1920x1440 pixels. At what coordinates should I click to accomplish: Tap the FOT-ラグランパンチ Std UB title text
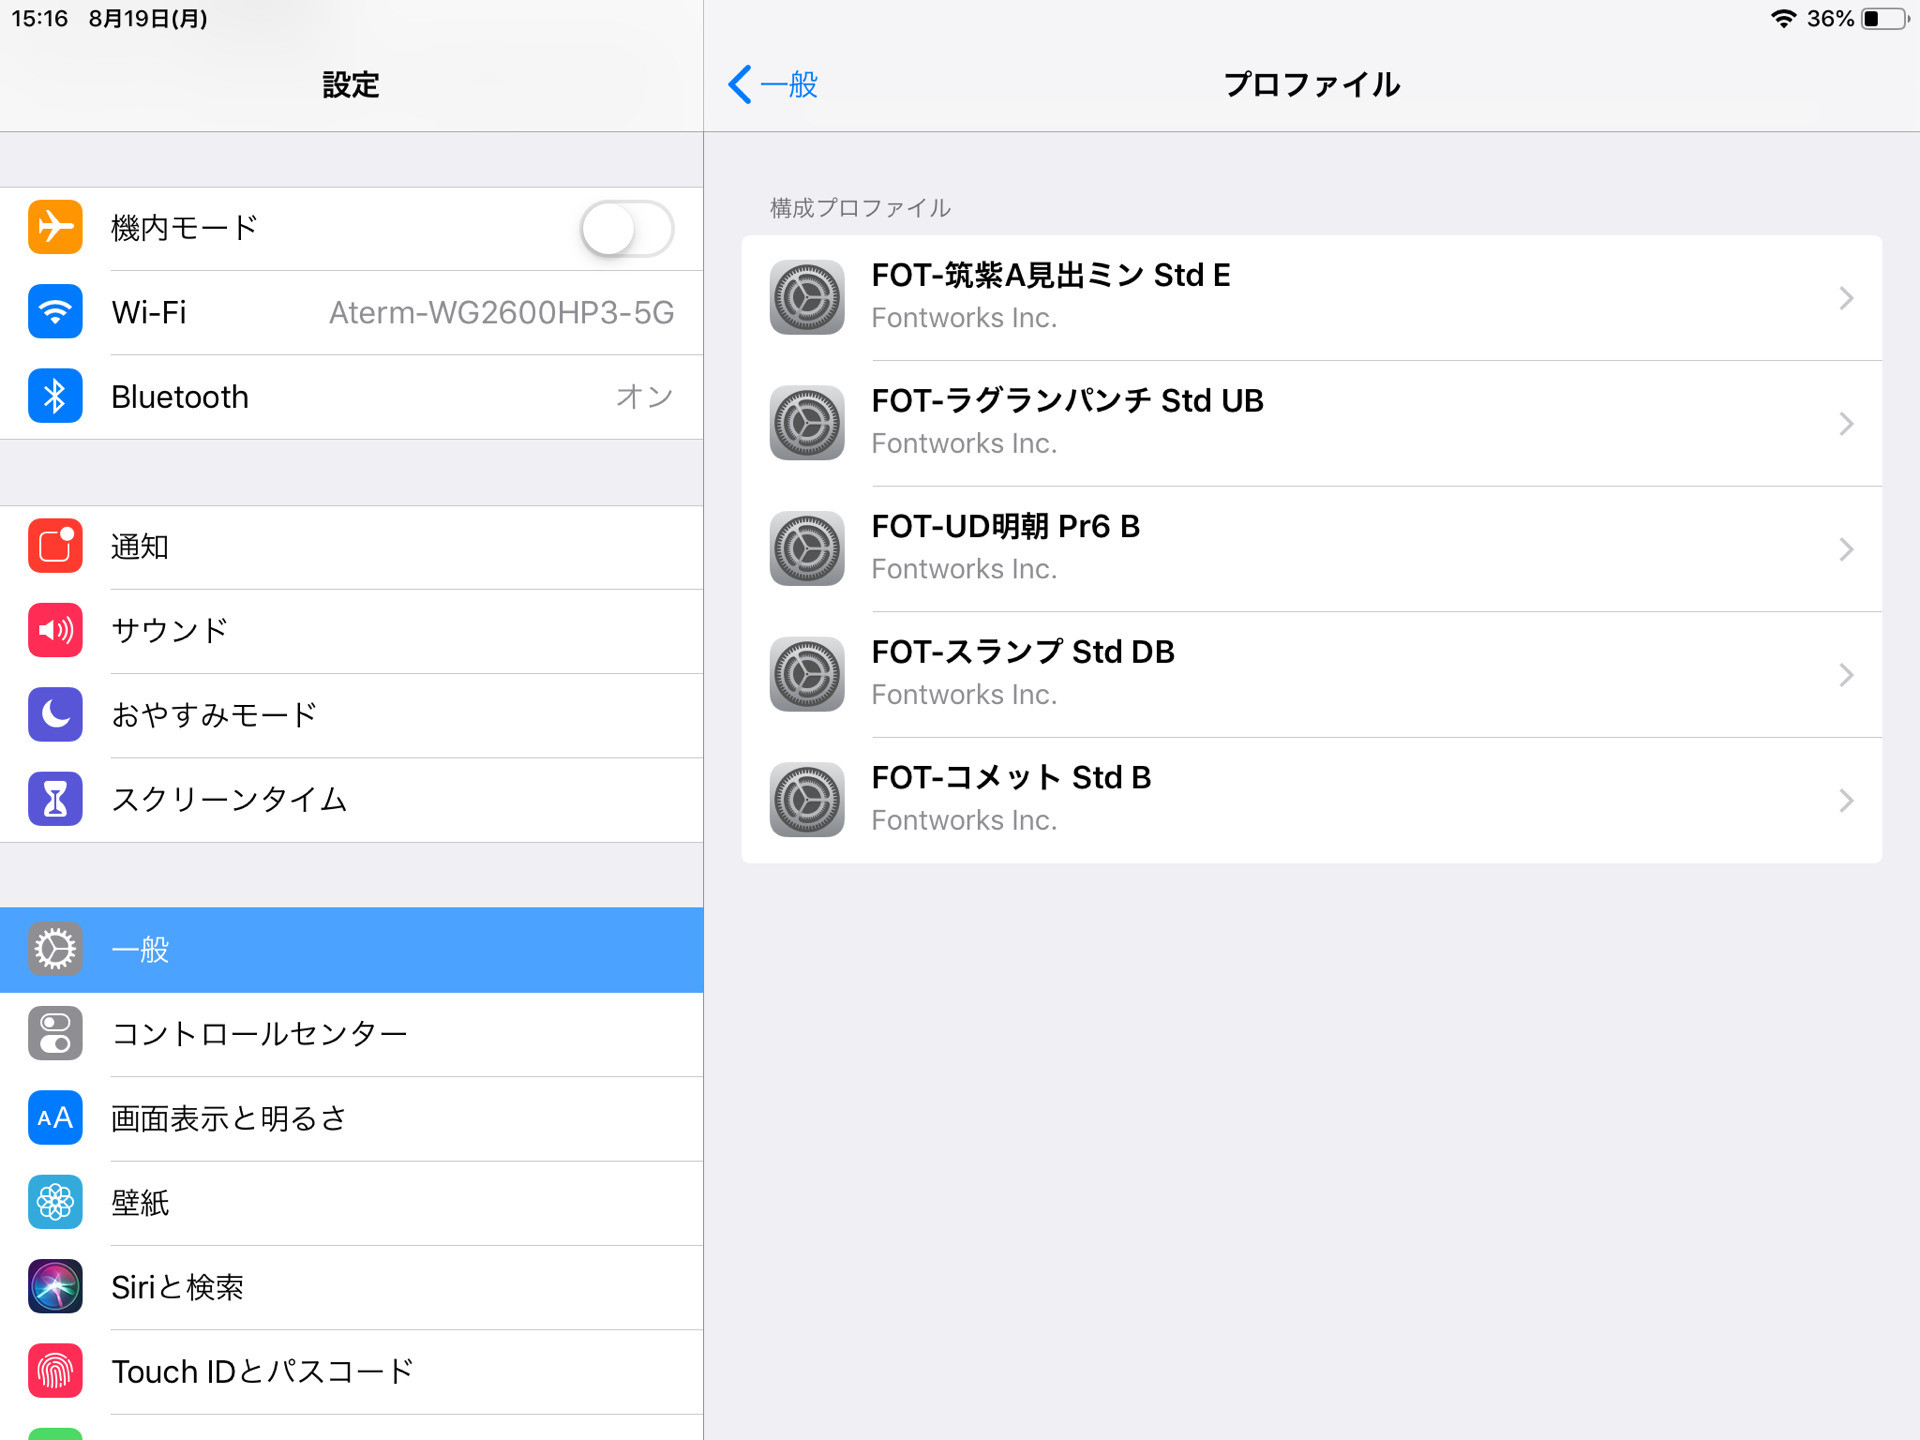click(x=1068, y=400)
